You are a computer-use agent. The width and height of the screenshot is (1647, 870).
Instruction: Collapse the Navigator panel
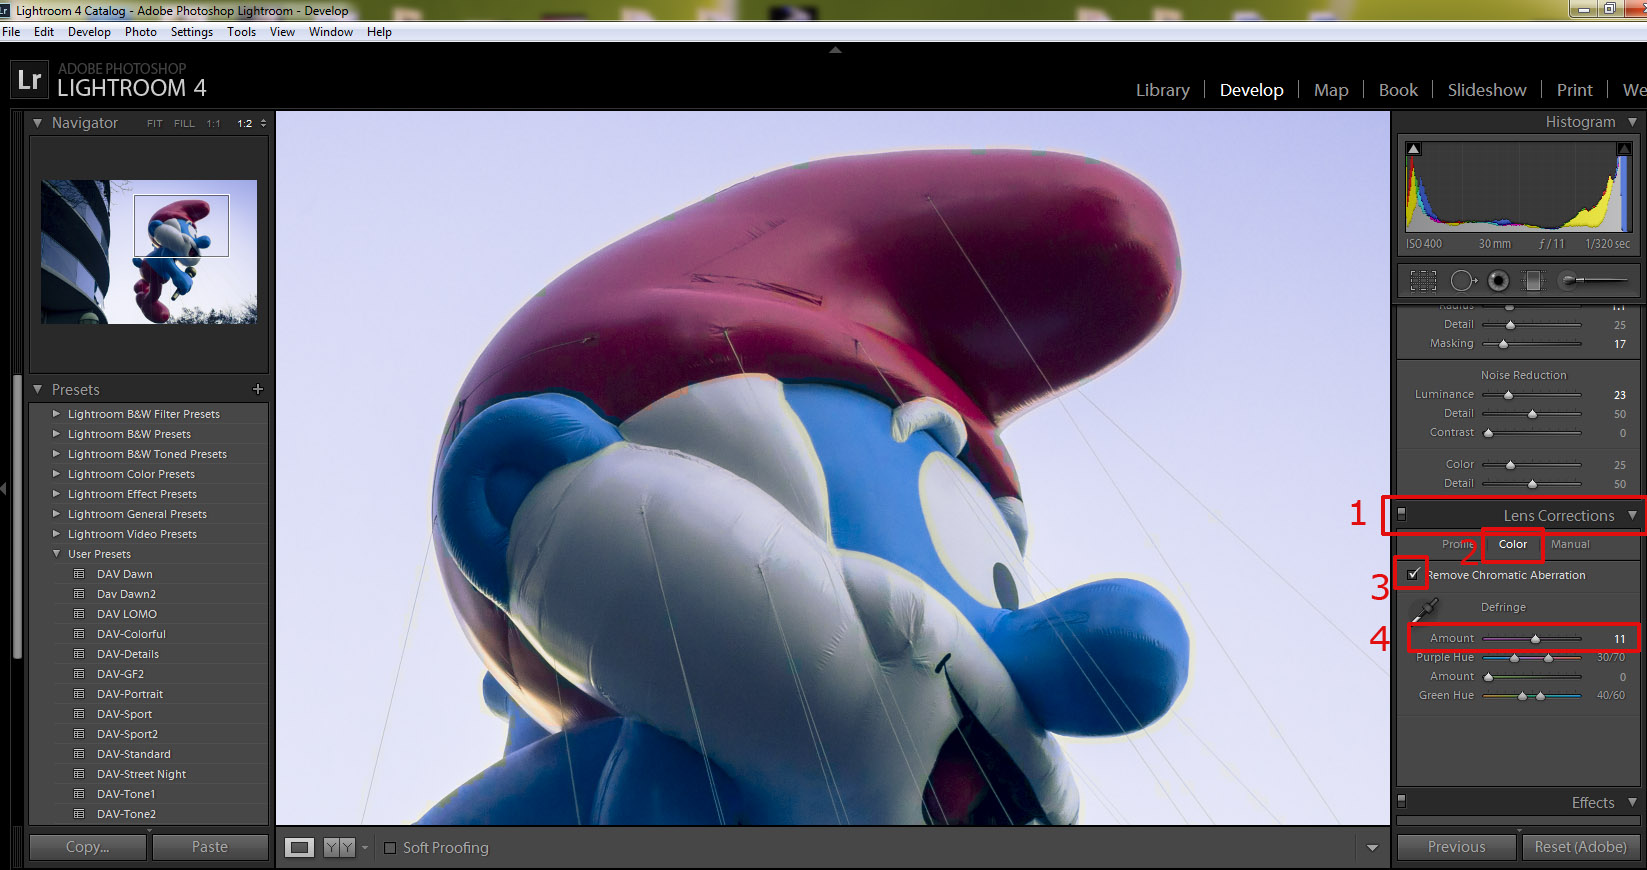click(38, 123)
